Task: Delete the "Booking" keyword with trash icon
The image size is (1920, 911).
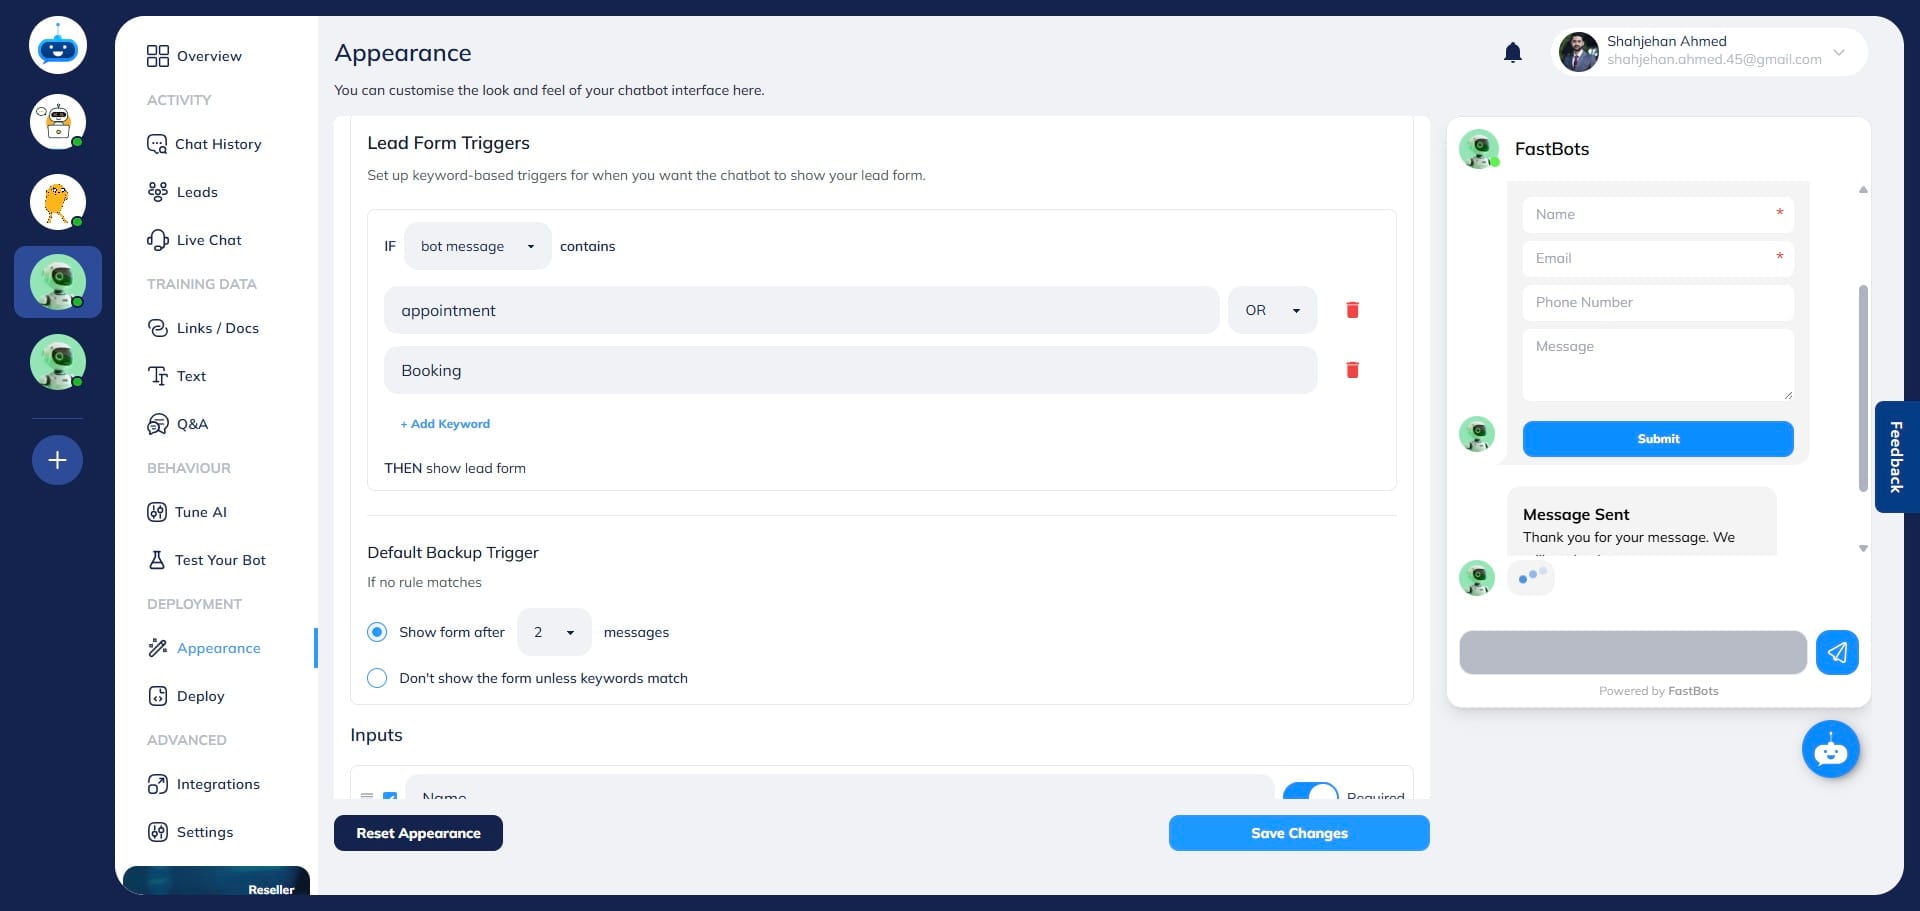Action: tap(1352, 370)
